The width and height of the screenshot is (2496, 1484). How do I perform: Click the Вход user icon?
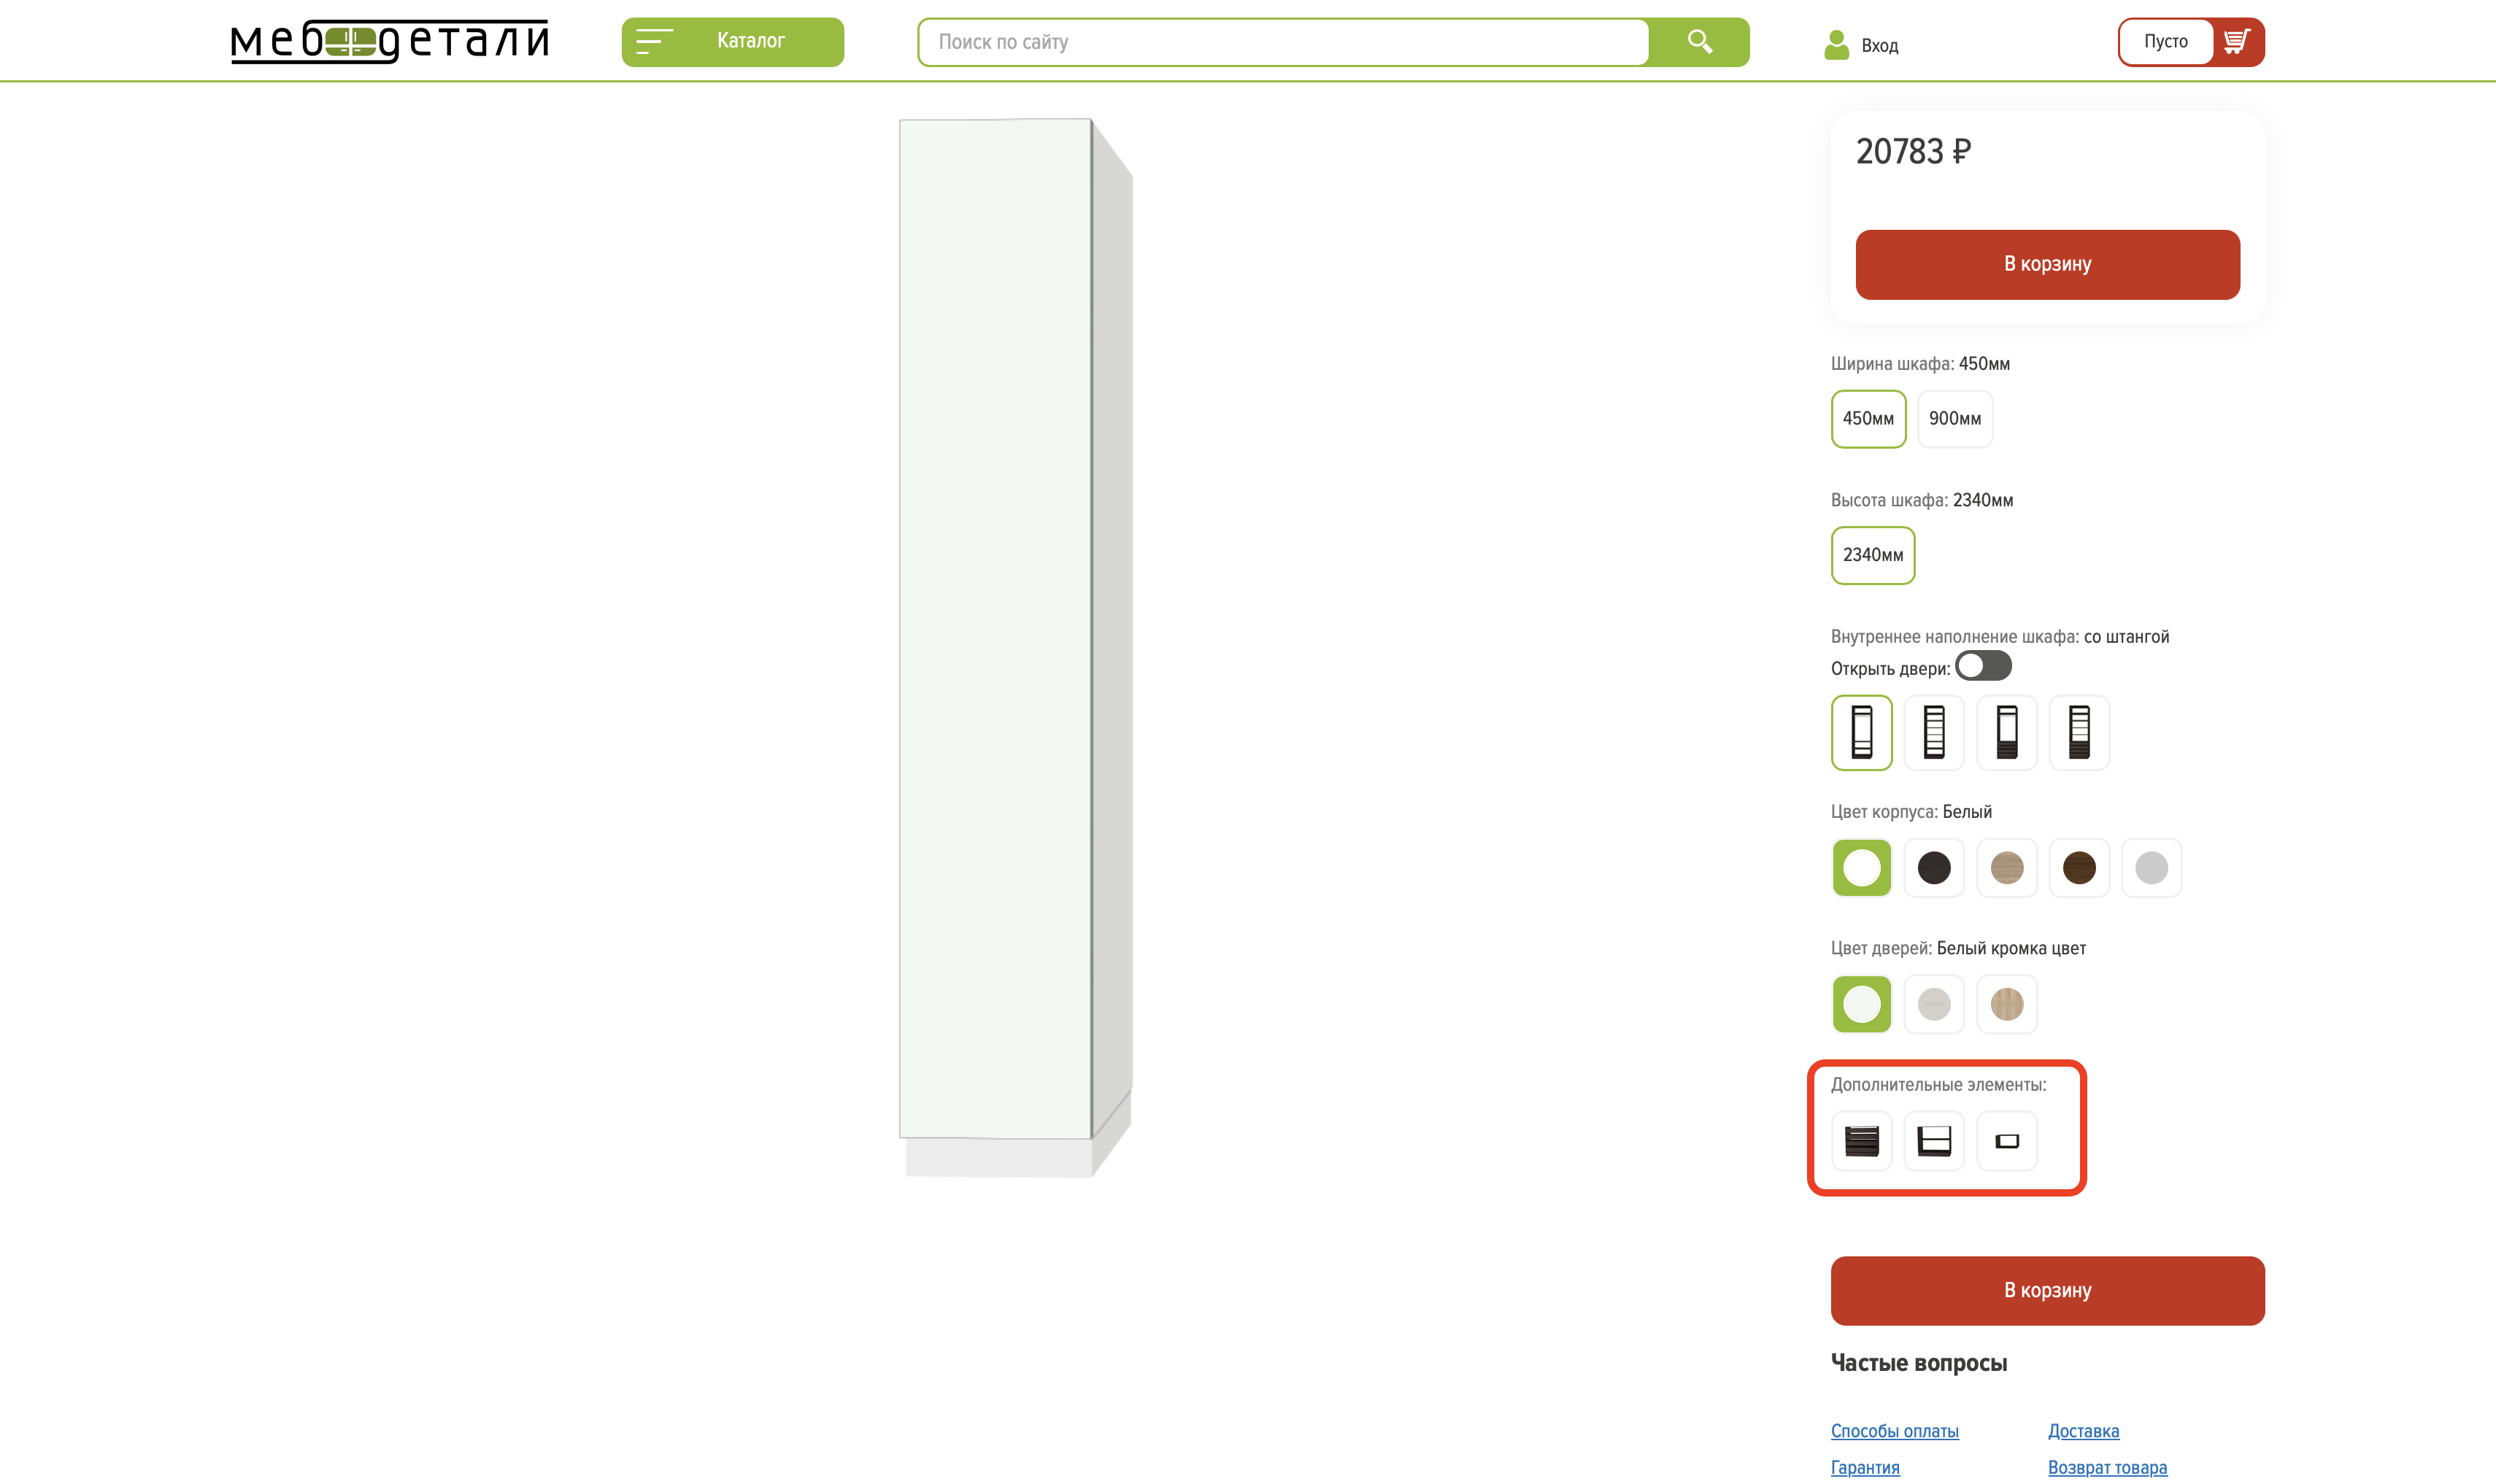pos(1836,45)
